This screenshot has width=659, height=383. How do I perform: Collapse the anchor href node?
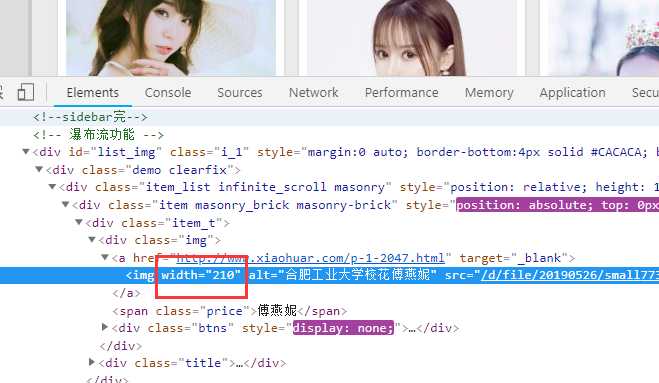click(105, 257)
